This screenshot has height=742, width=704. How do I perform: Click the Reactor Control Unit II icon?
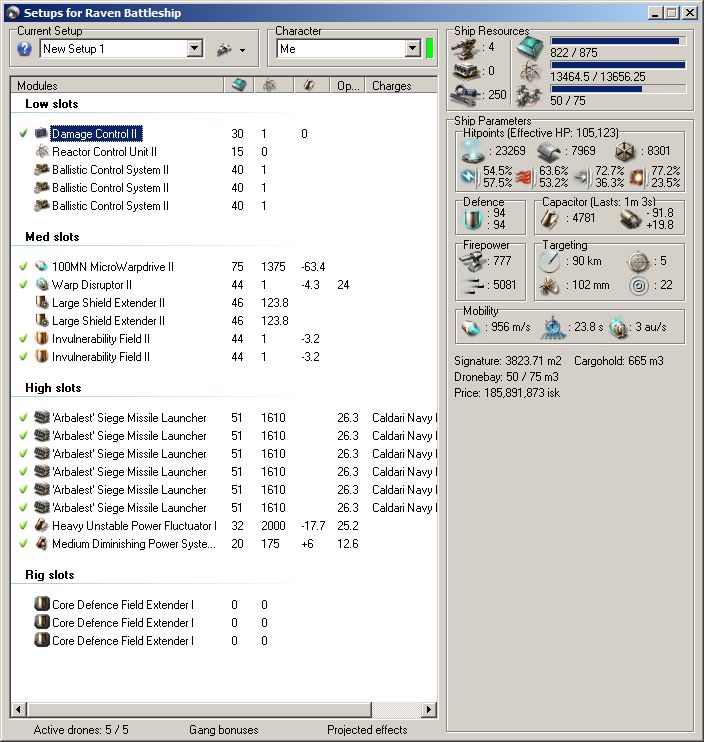tap(42, 151)
